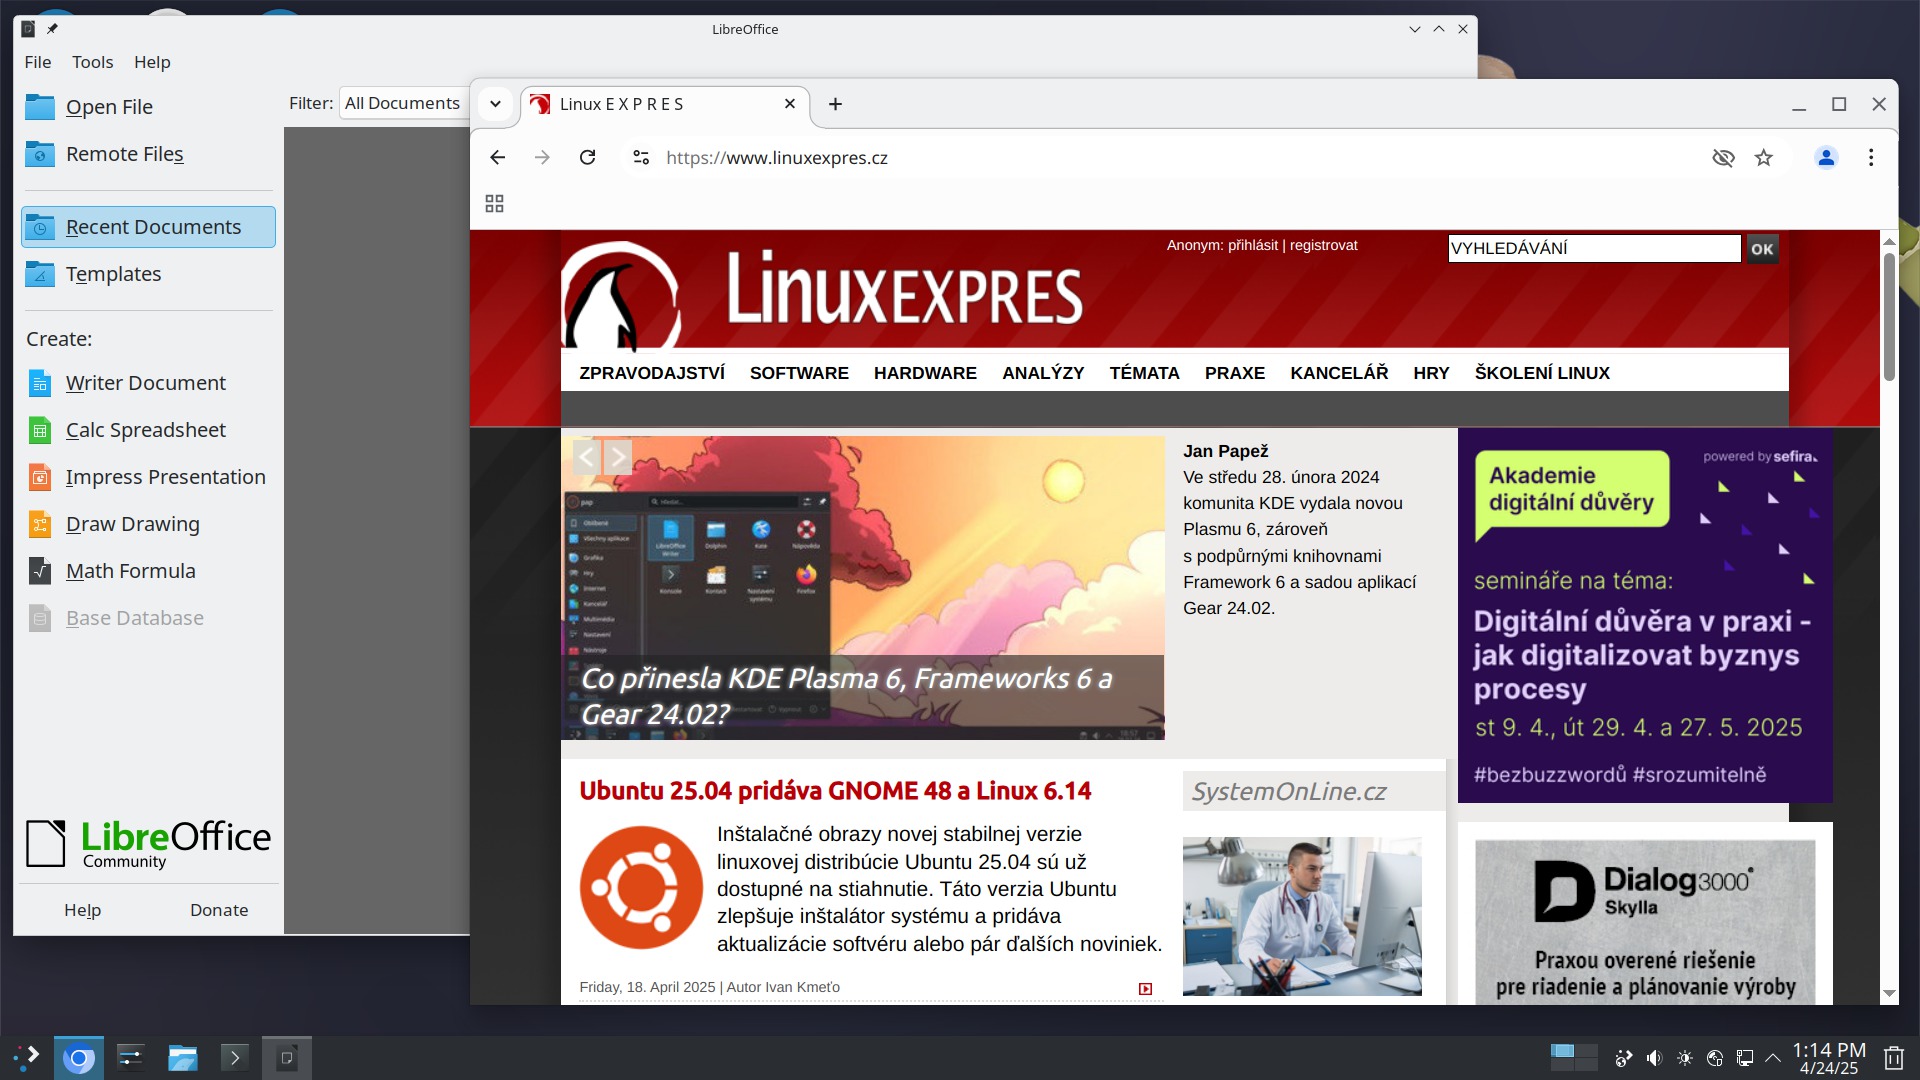Toggle the system tray volume icon
The width and height of the screenshot is (1920, 1080).
tap(1654, 1058)
